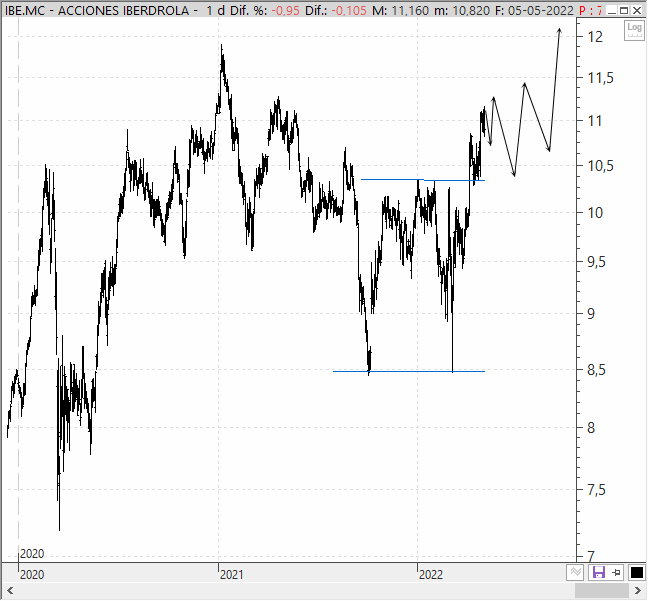Click the horizontal scrollbar thumb
The image size is (648, 601).
pyautogui.click(x=603, y=591)
